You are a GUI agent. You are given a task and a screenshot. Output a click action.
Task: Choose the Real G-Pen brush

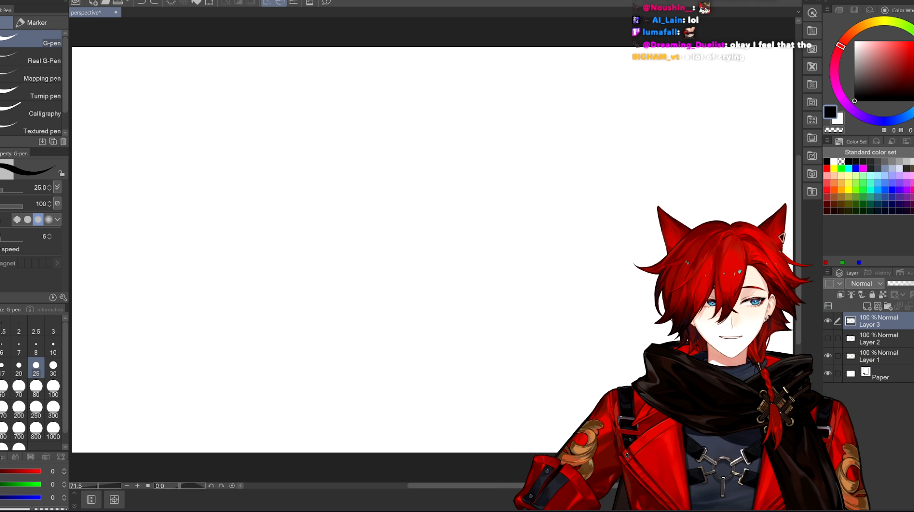tap(31, 59)
